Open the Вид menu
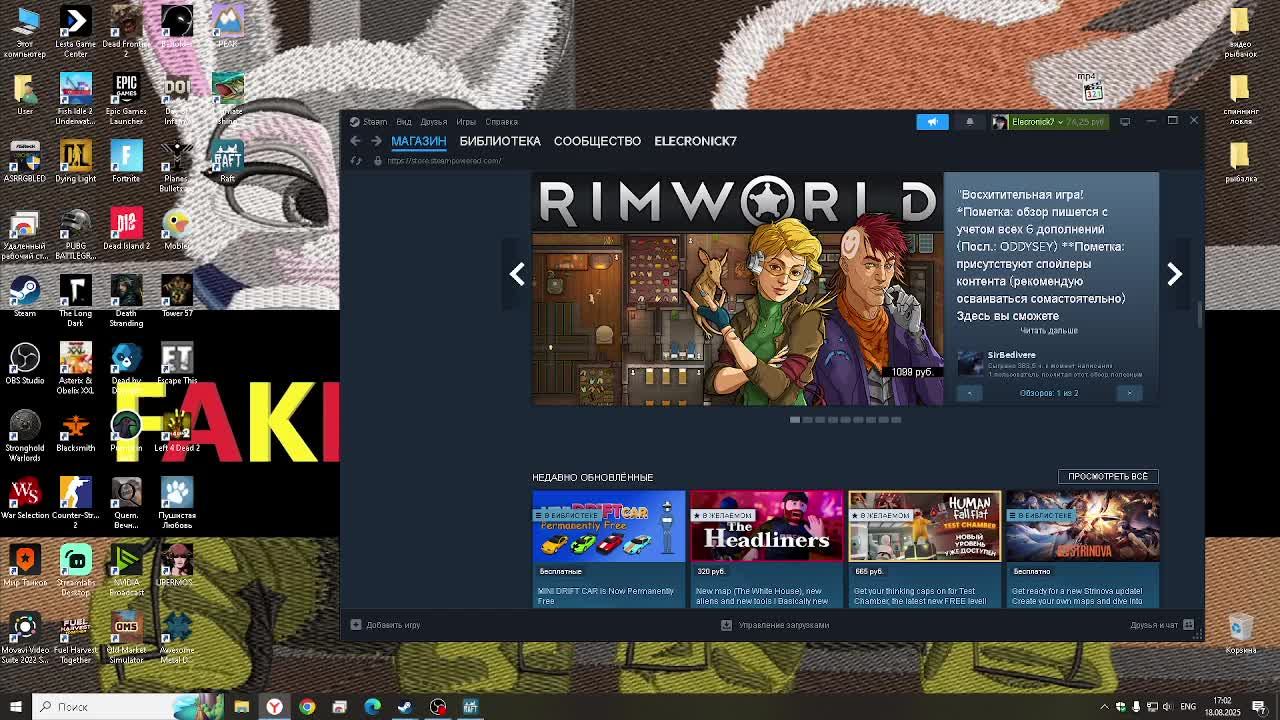1280x720 pixels. pyautogui.click(x=404, y=122)
